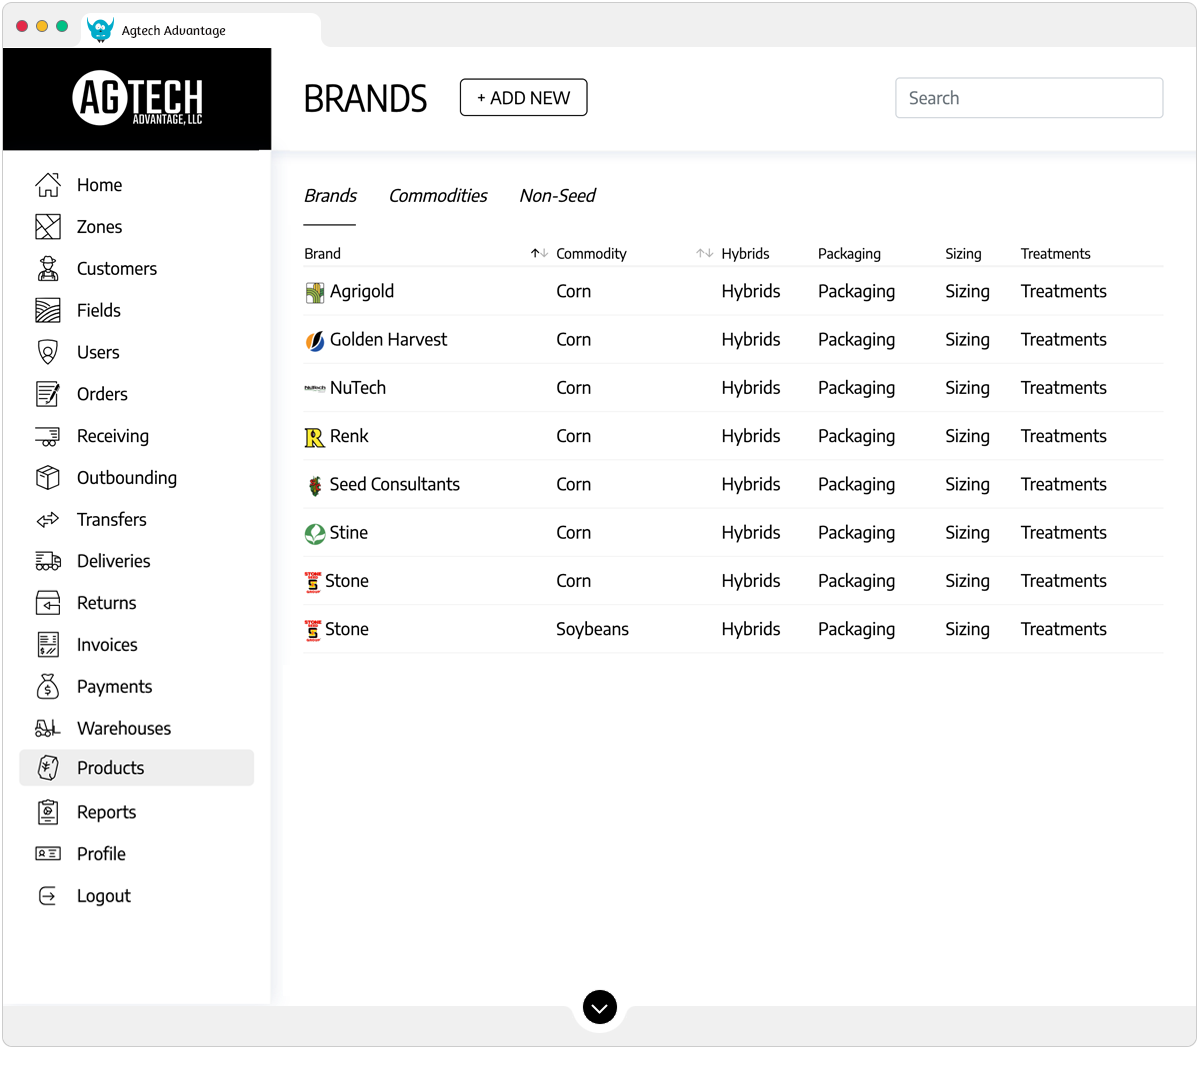This screenshot has width=1200, height=1075.
Task: Click the Golden Harvest brand logo
Action: [x=315, y=341]
